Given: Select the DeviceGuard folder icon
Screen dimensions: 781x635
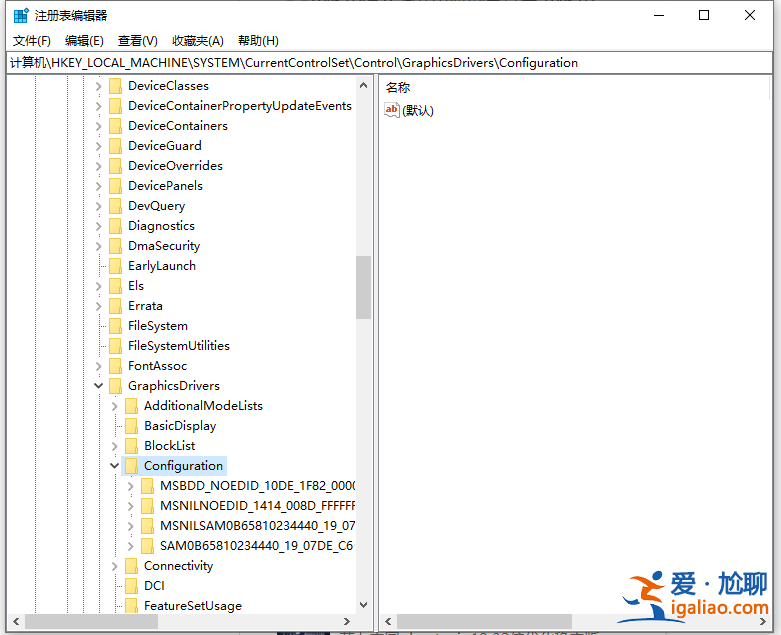Looking at the screenshot, I should 115,146.
